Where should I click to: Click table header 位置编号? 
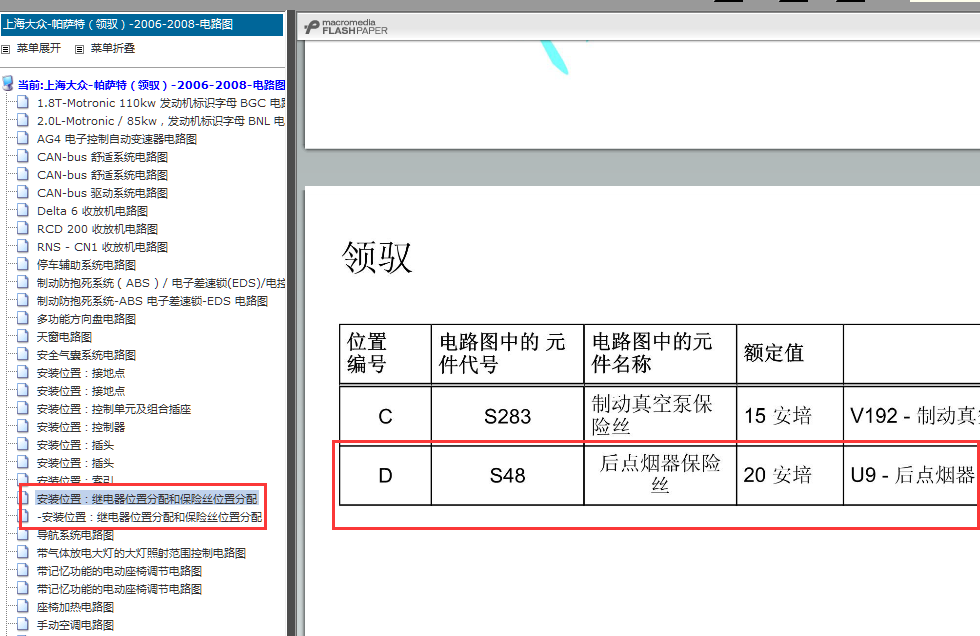point(386,354)
